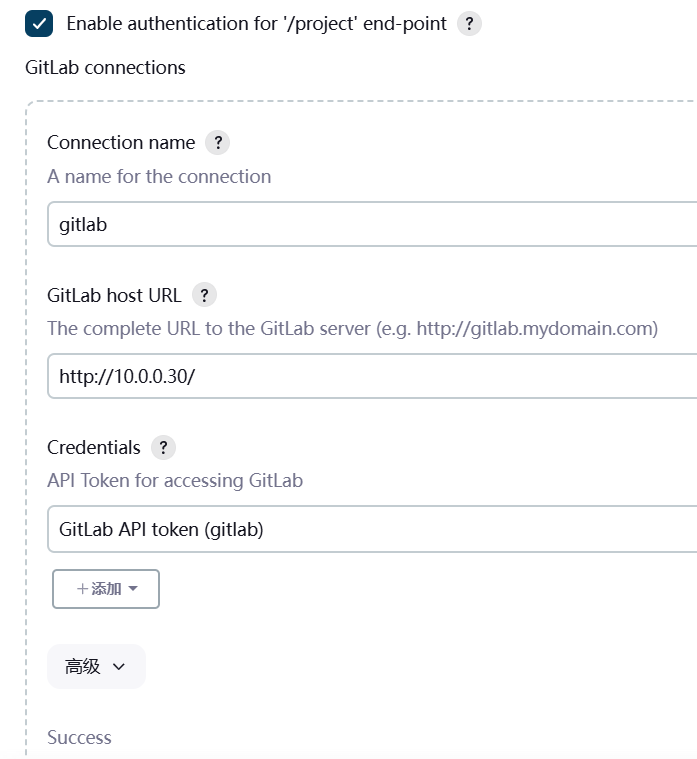Click 'API Token for accessing GitLab' description

point(175,480)
